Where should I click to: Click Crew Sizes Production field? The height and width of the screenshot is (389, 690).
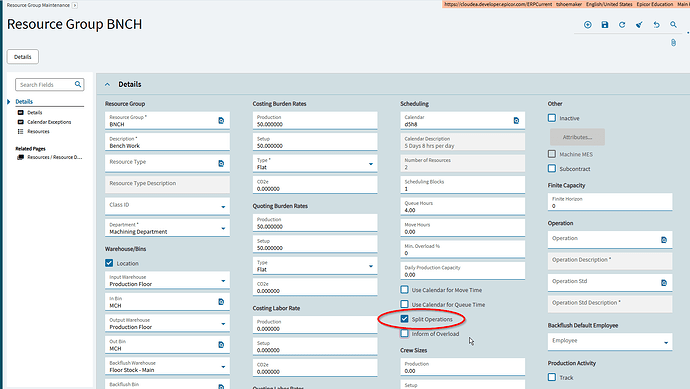click(x=462, y=367)
